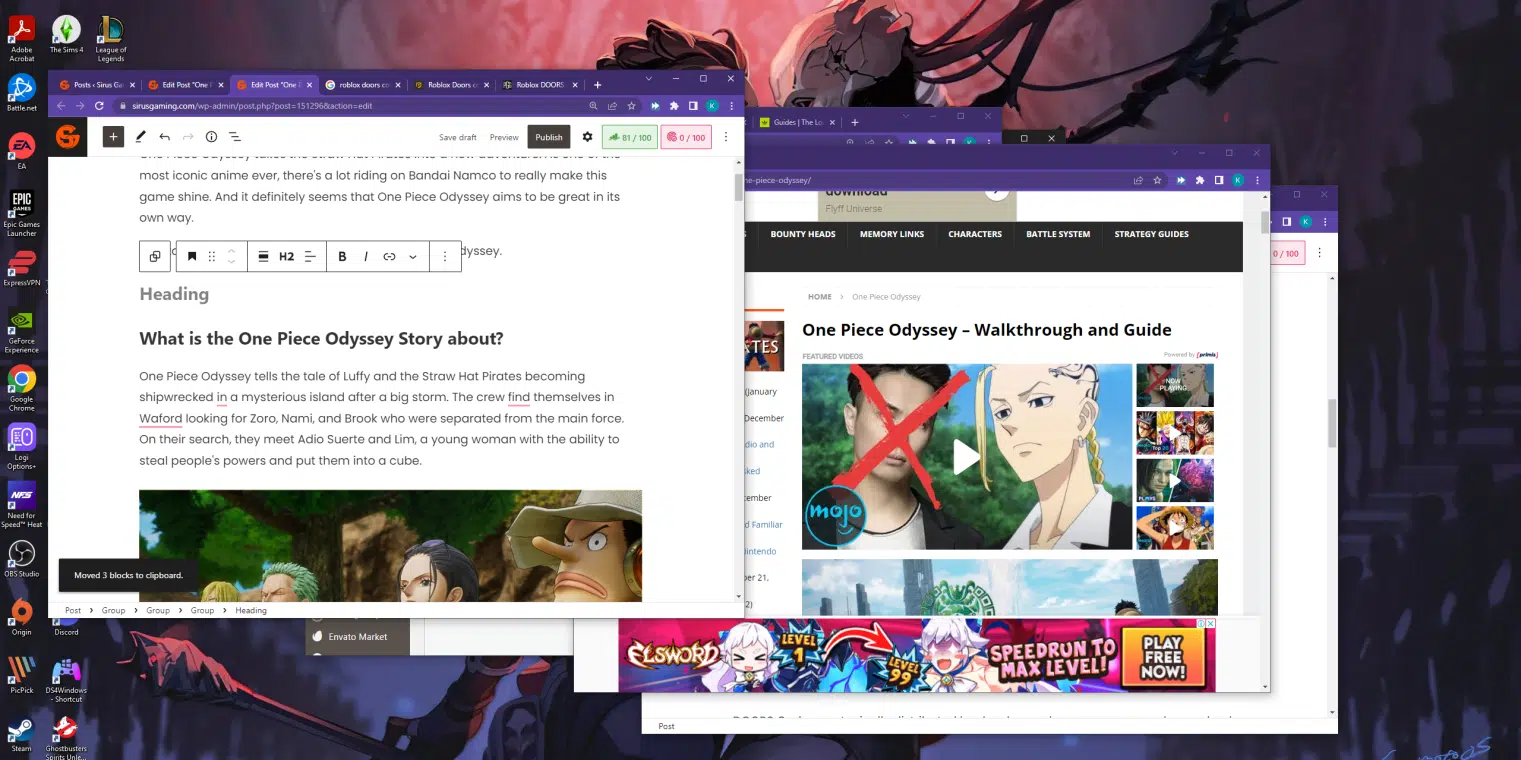Viewport: 1521px width, 760px height.
Task: Toggle italic formatting on the heading
Action: coord(366,257)
